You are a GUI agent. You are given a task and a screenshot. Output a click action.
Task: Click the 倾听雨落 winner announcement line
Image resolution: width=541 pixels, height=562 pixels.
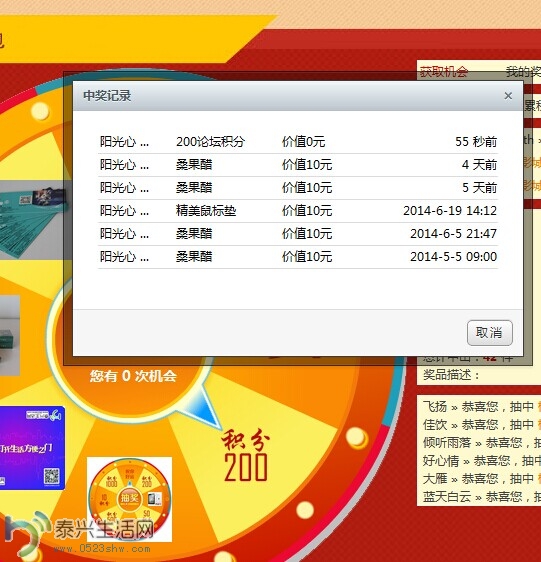click(481, 442)
